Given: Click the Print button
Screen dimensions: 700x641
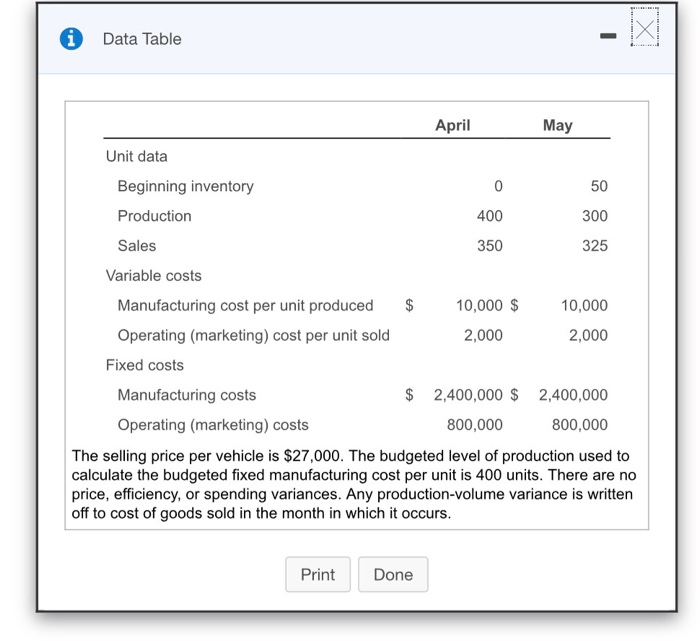Looking at the screenshot, I should (x=318, y=574).
